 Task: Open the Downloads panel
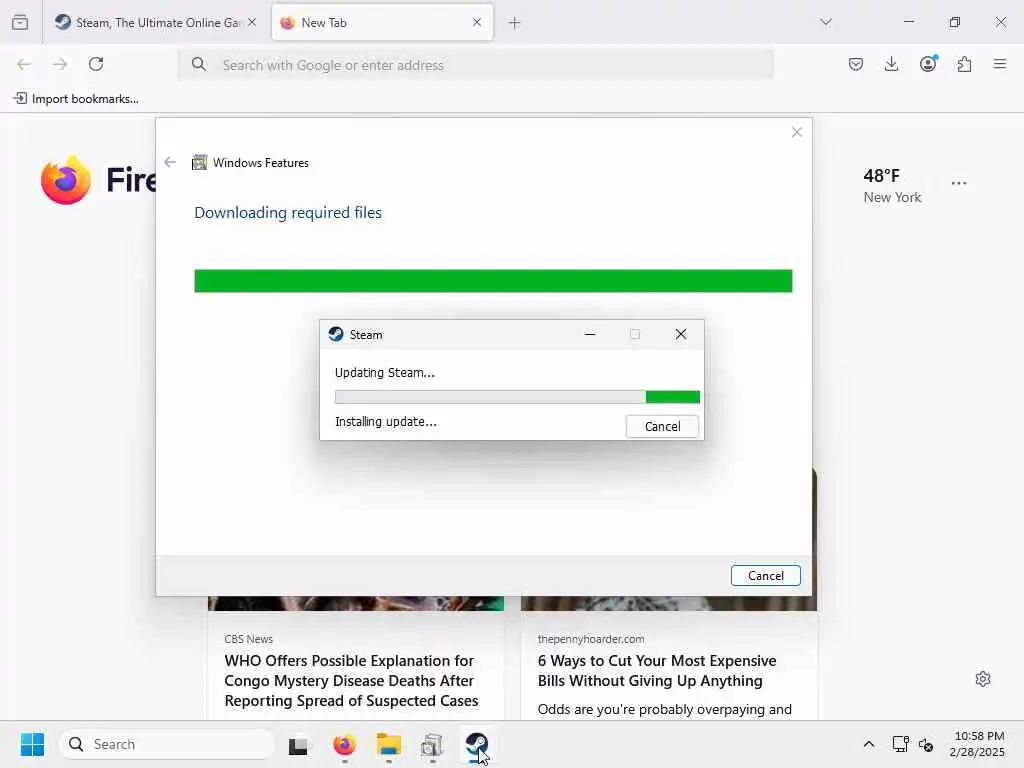891,64
